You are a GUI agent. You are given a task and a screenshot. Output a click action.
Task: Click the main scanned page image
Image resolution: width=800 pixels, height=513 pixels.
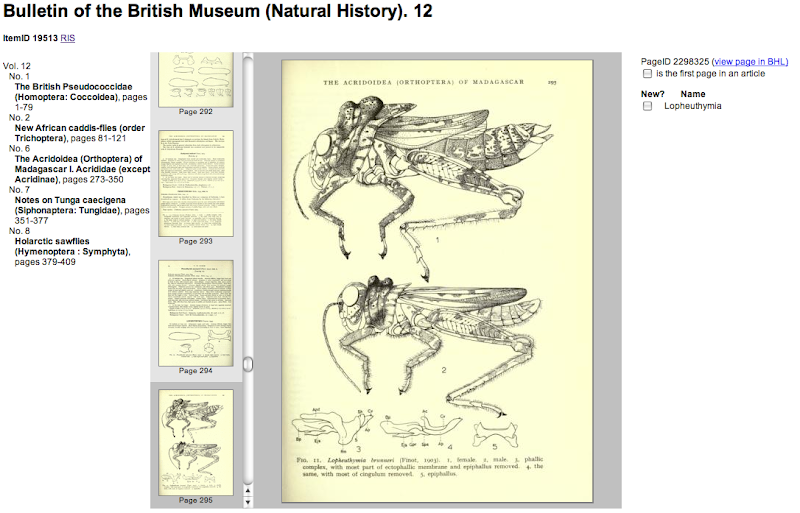coord(437,281)
